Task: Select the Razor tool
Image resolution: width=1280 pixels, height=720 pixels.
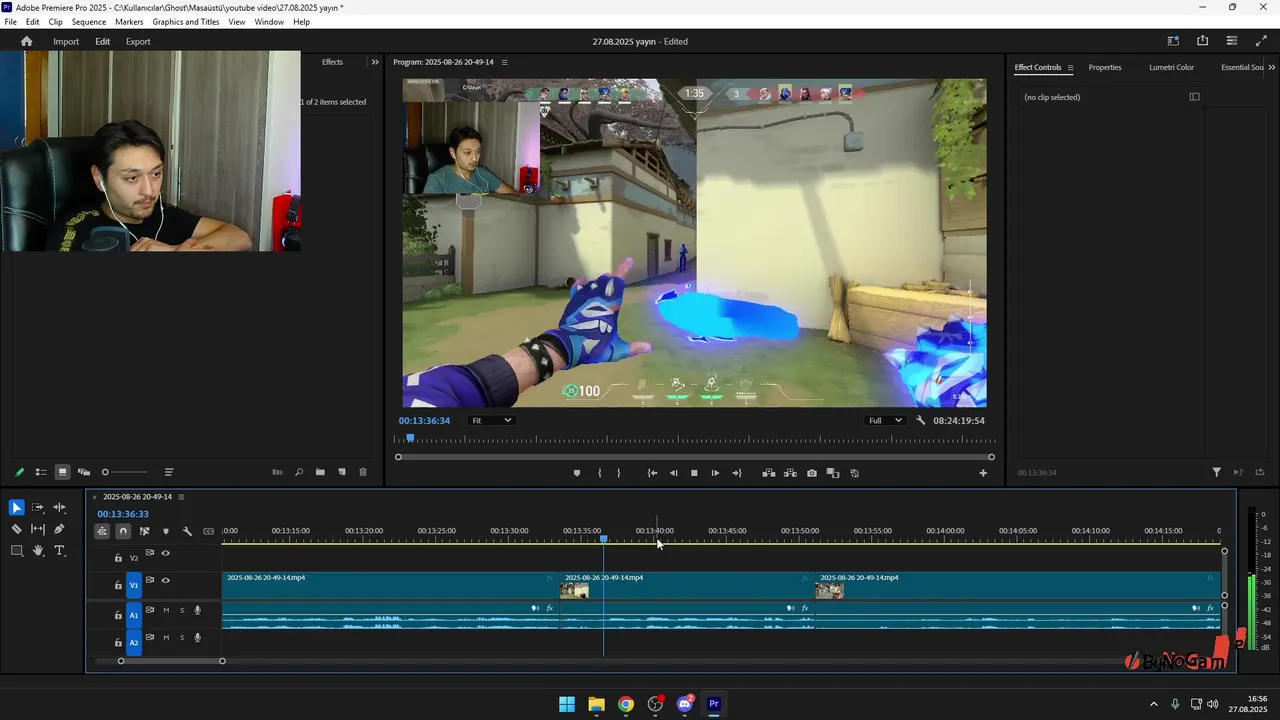Action: pos(16,529)
